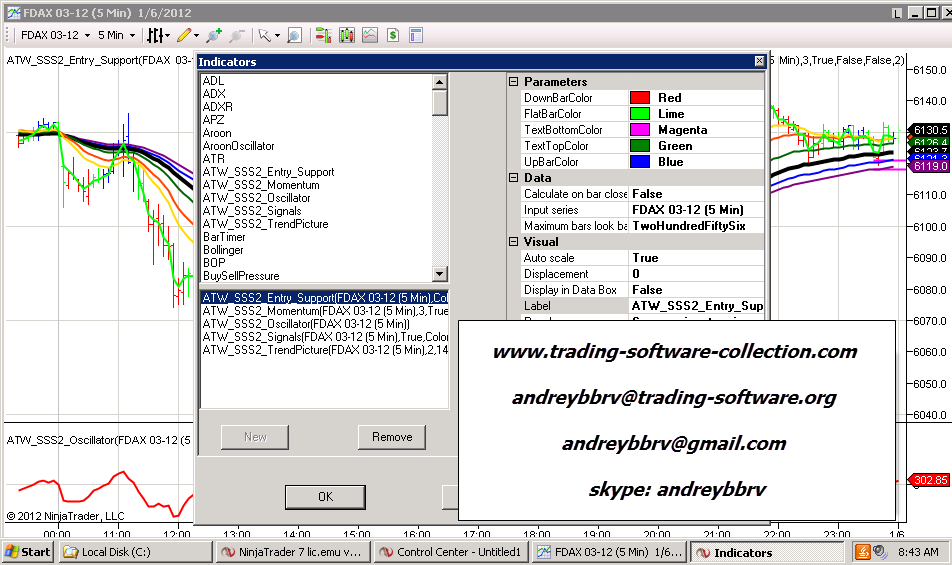Screen dimensions: 952x565
Task: Open the chart properties icon
Action: tap(416, 35)
